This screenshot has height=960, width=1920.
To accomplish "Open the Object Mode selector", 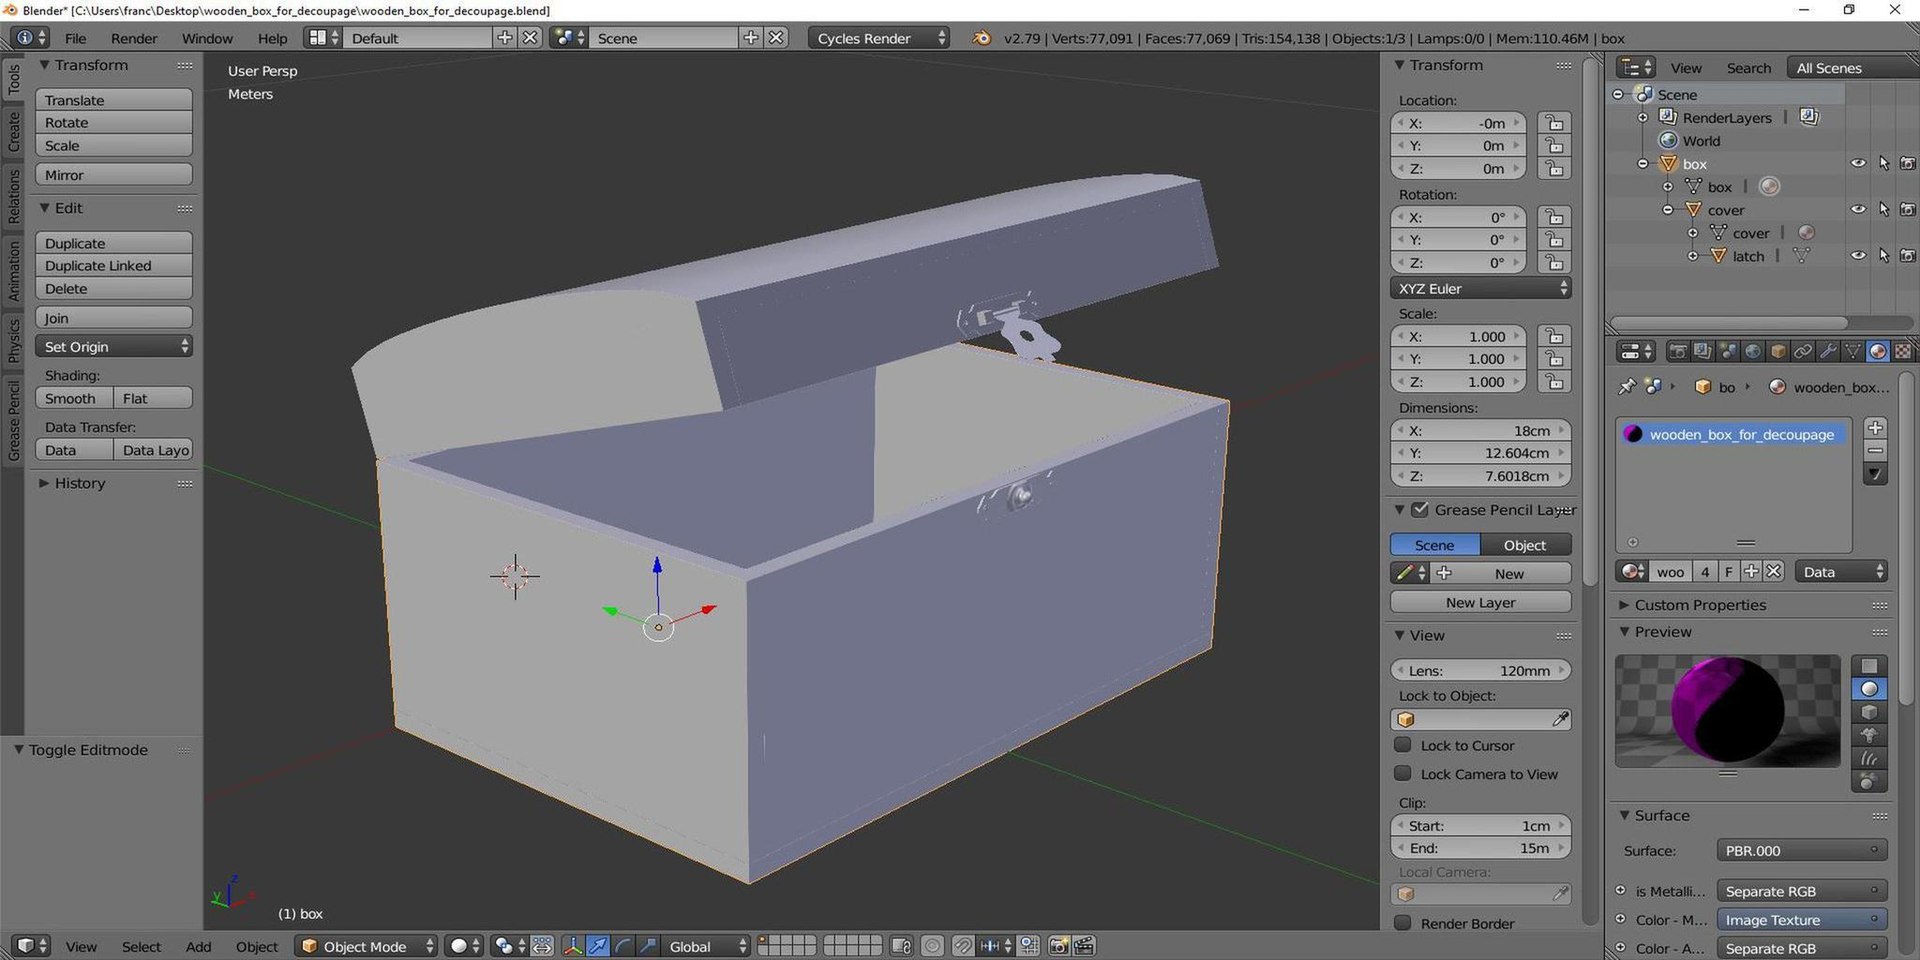I will click(x=366, y=946).
